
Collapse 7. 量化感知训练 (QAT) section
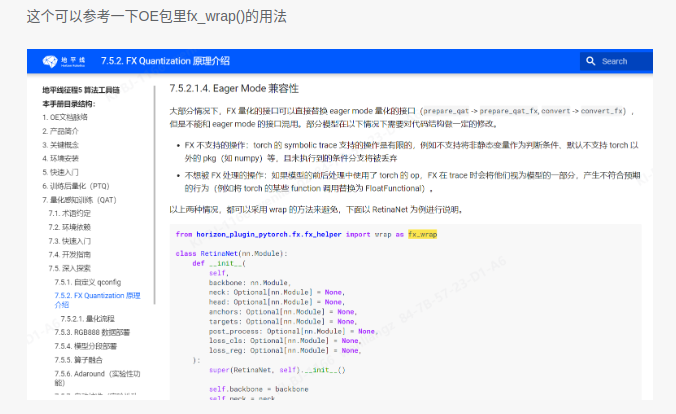(77, 200)
